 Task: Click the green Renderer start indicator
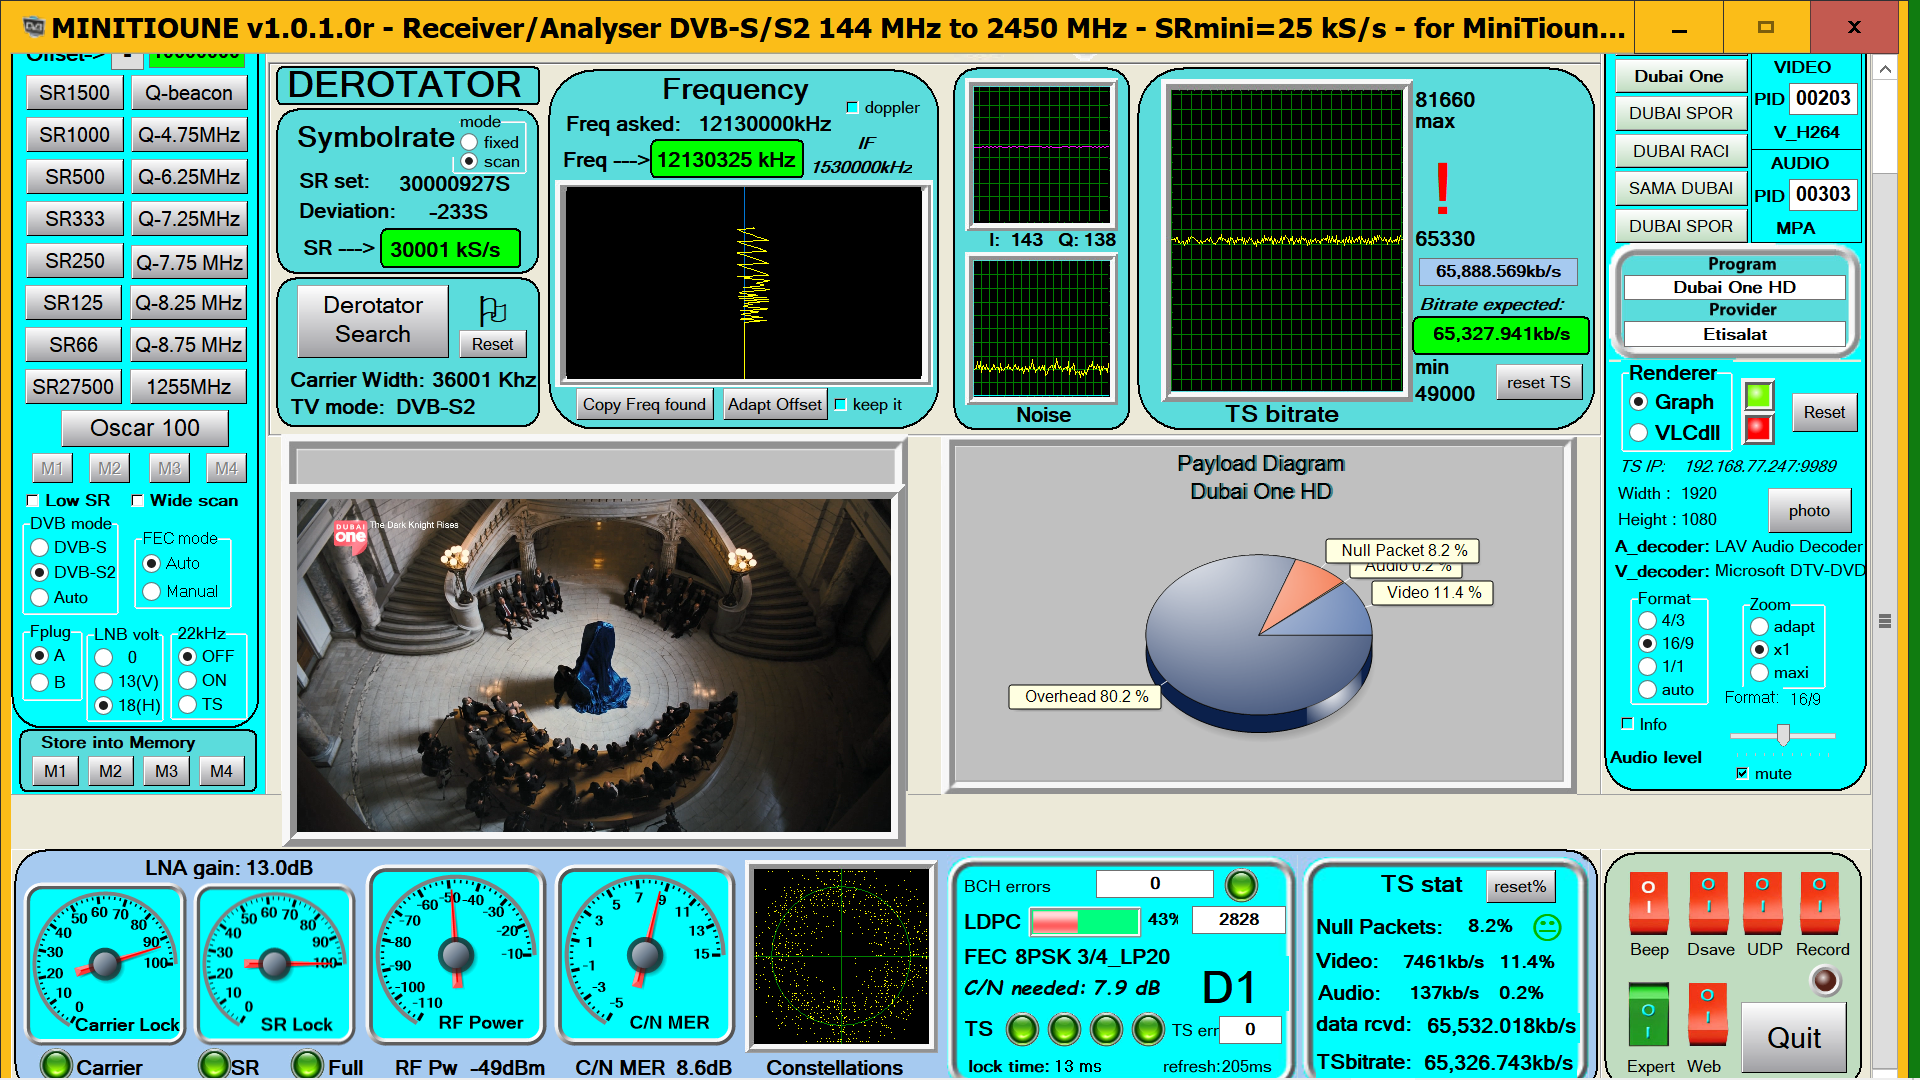[x=1758, y=396]
